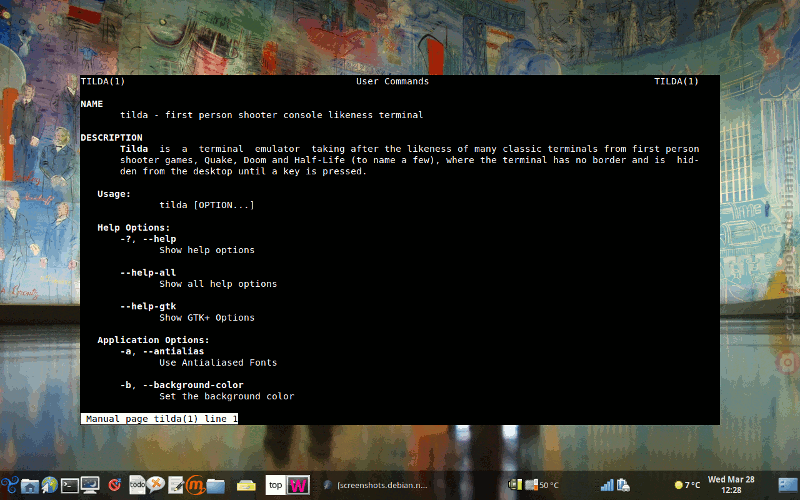This screenshot has width=800, height=500.
Task: Click the 'Help Options:' heading
Action: 134,228
